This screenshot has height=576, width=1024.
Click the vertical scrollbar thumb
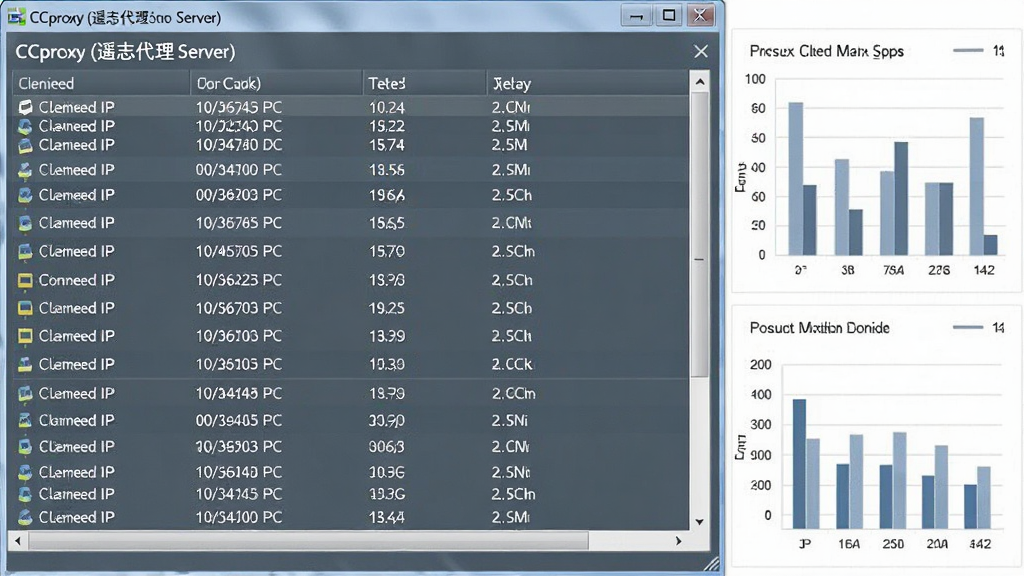pyautogui.click(x=699, y=235)
